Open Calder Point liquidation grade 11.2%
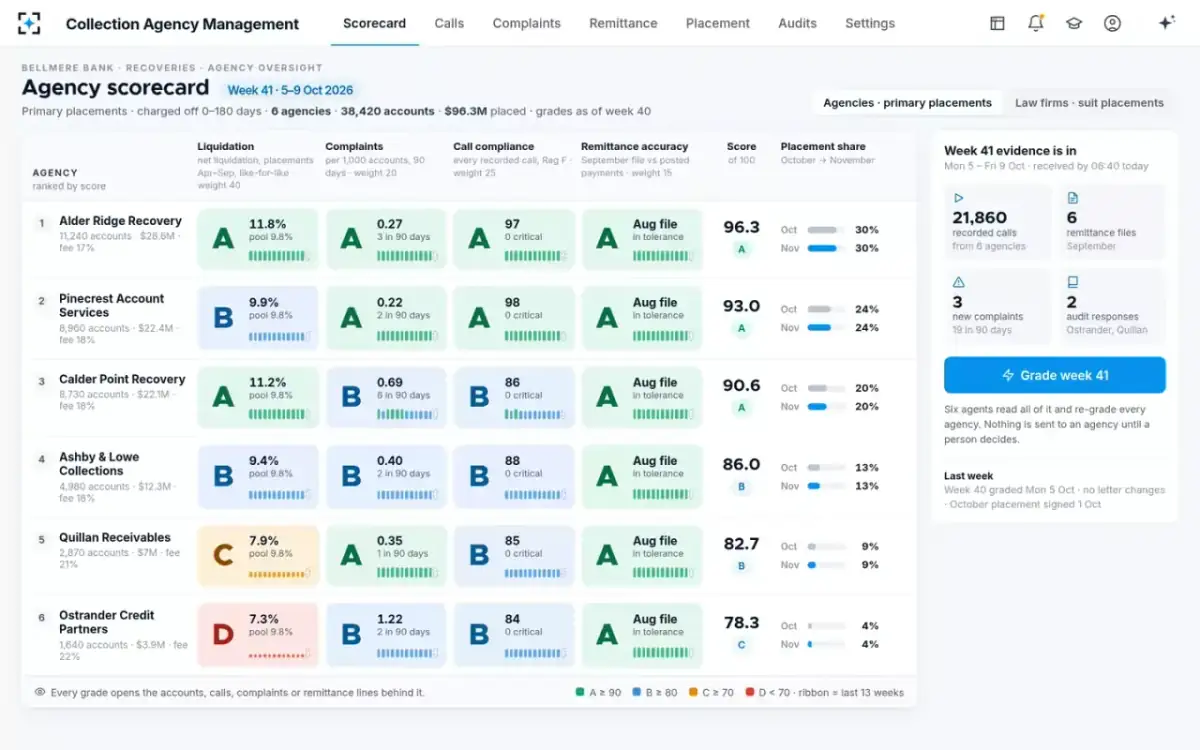This screenshot has height=750, width=1200. pos(258,397)
